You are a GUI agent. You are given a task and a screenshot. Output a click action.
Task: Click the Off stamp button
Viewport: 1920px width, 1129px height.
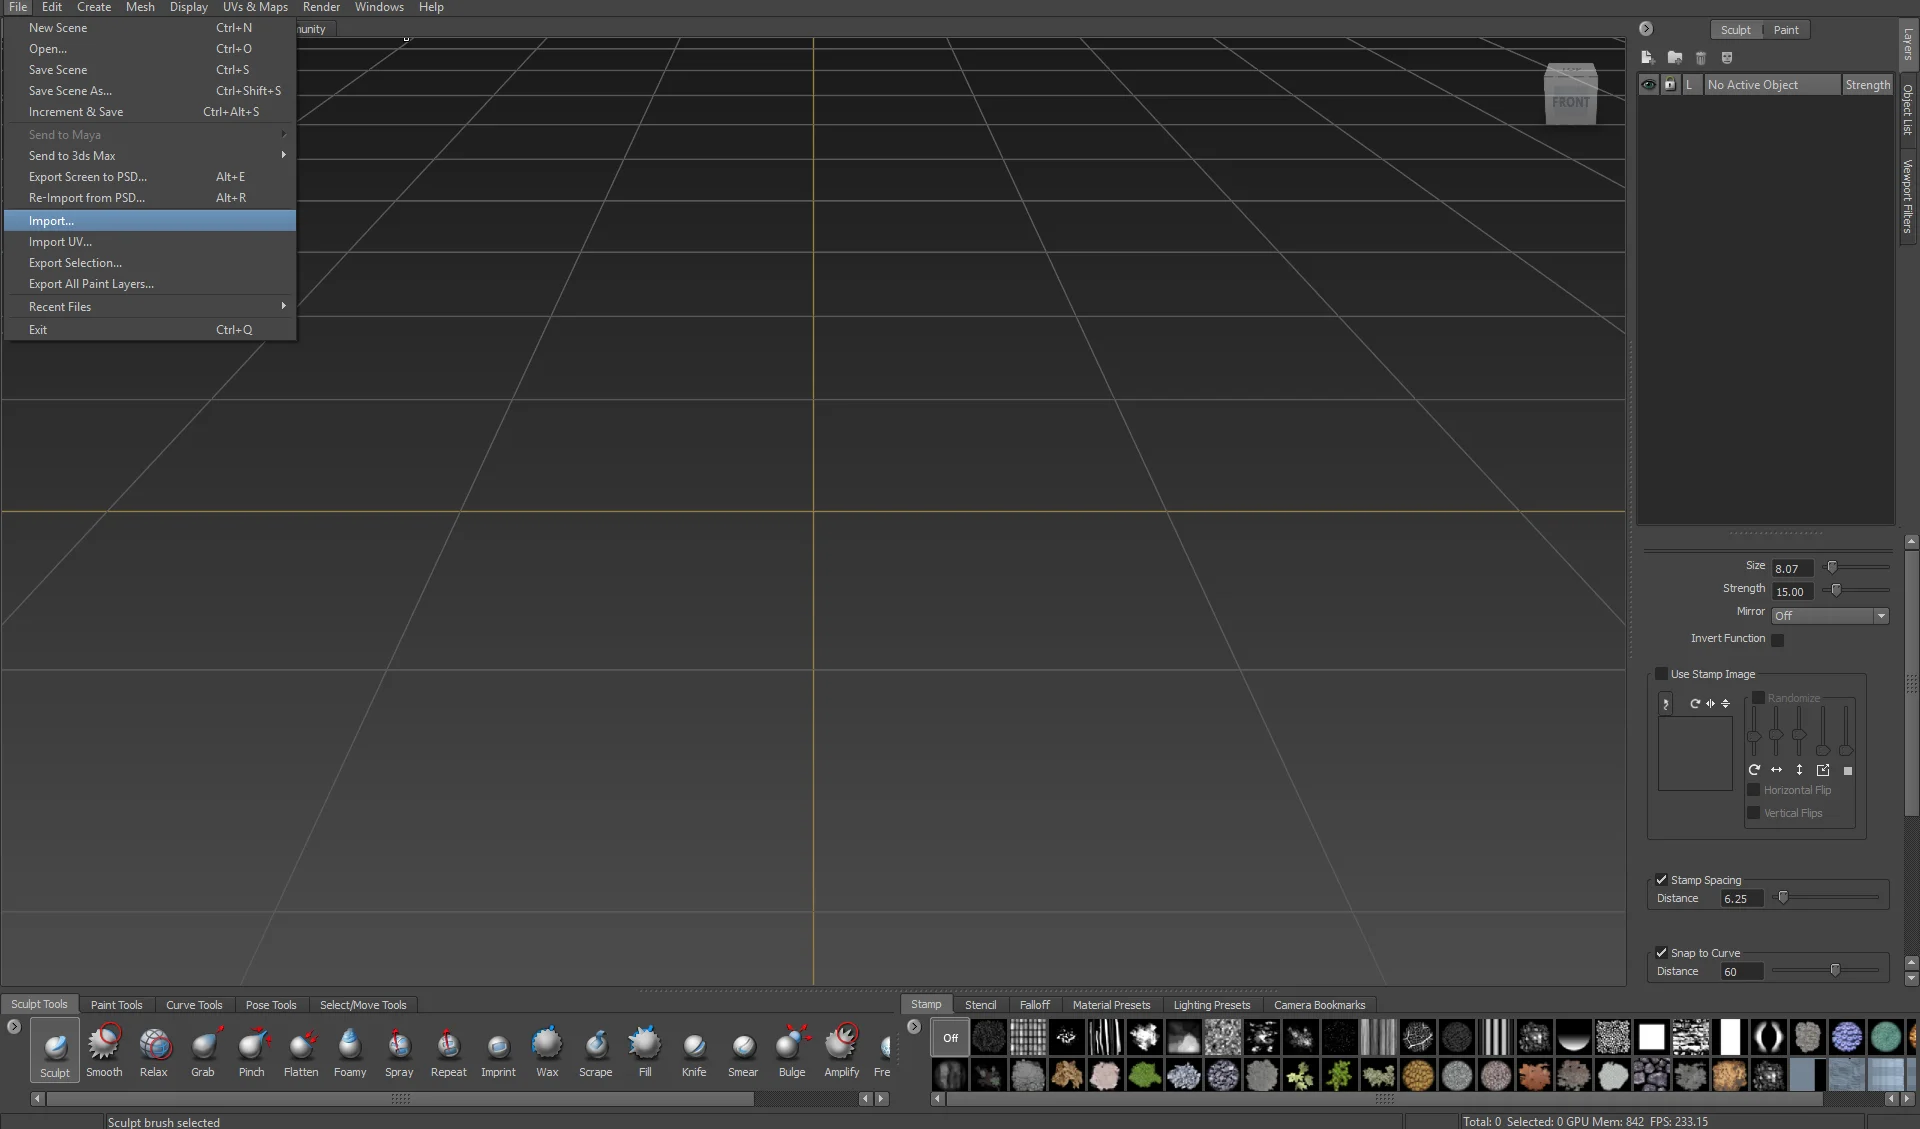[x=950, y=1038]
